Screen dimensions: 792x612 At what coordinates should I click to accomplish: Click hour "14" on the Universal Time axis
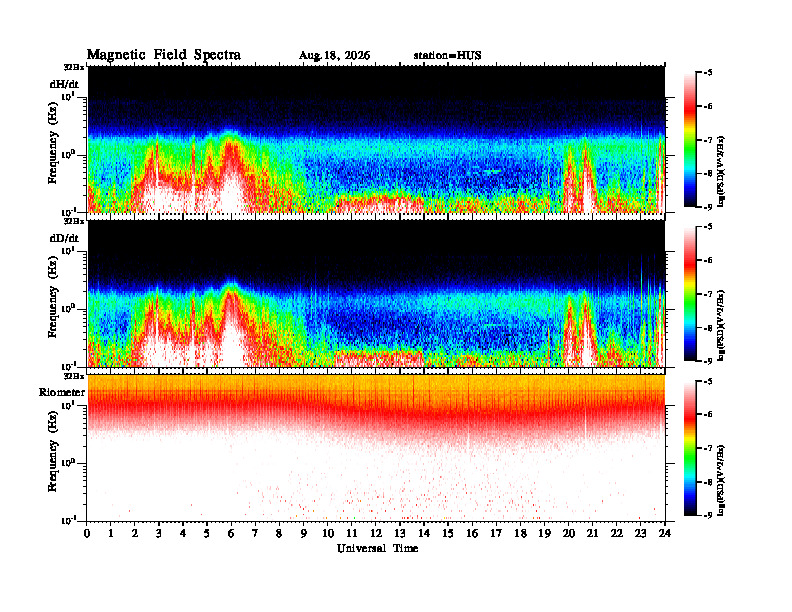(x=424, y=533)
